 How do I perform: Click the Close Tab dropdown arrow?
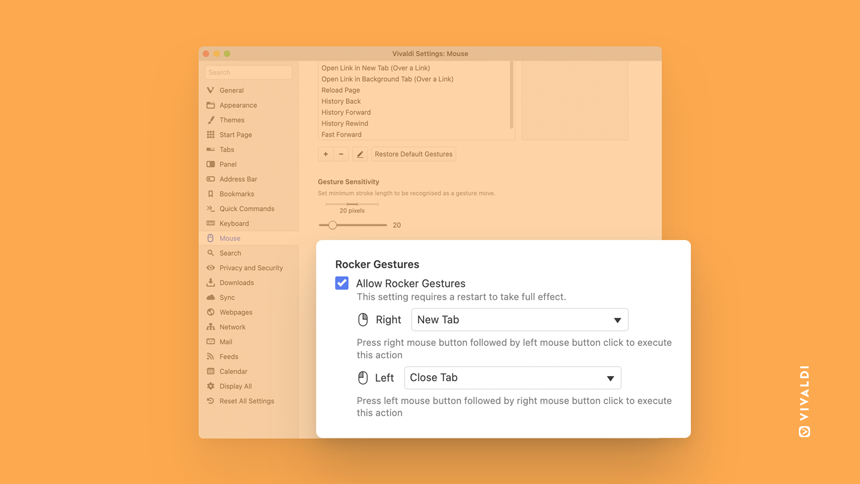tap(610, 378)
